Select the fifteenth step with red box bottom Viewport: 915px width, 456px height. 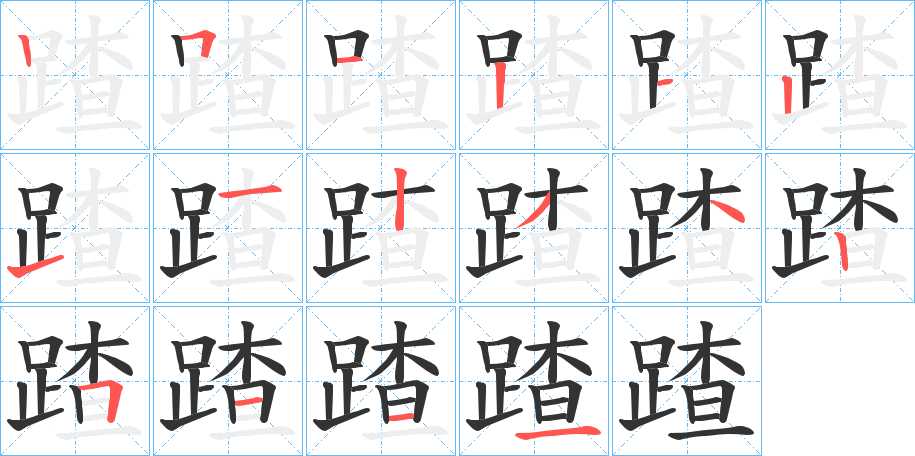(x=381, y=381)
